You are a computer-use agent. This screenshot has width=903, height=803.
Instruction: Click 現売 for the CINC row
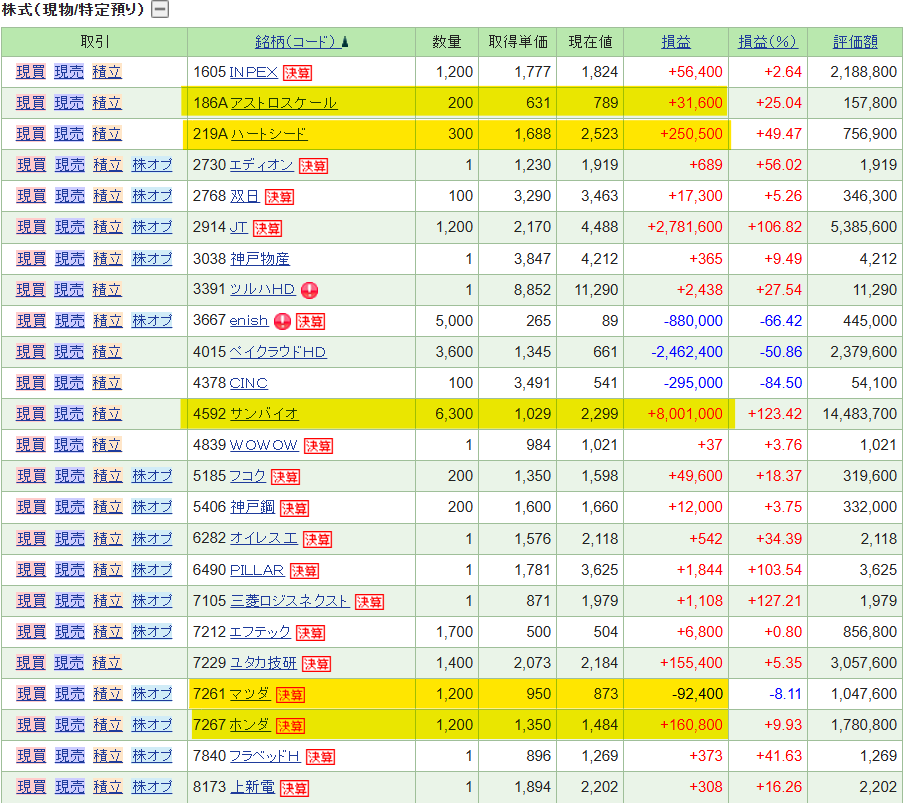point(69,383)
